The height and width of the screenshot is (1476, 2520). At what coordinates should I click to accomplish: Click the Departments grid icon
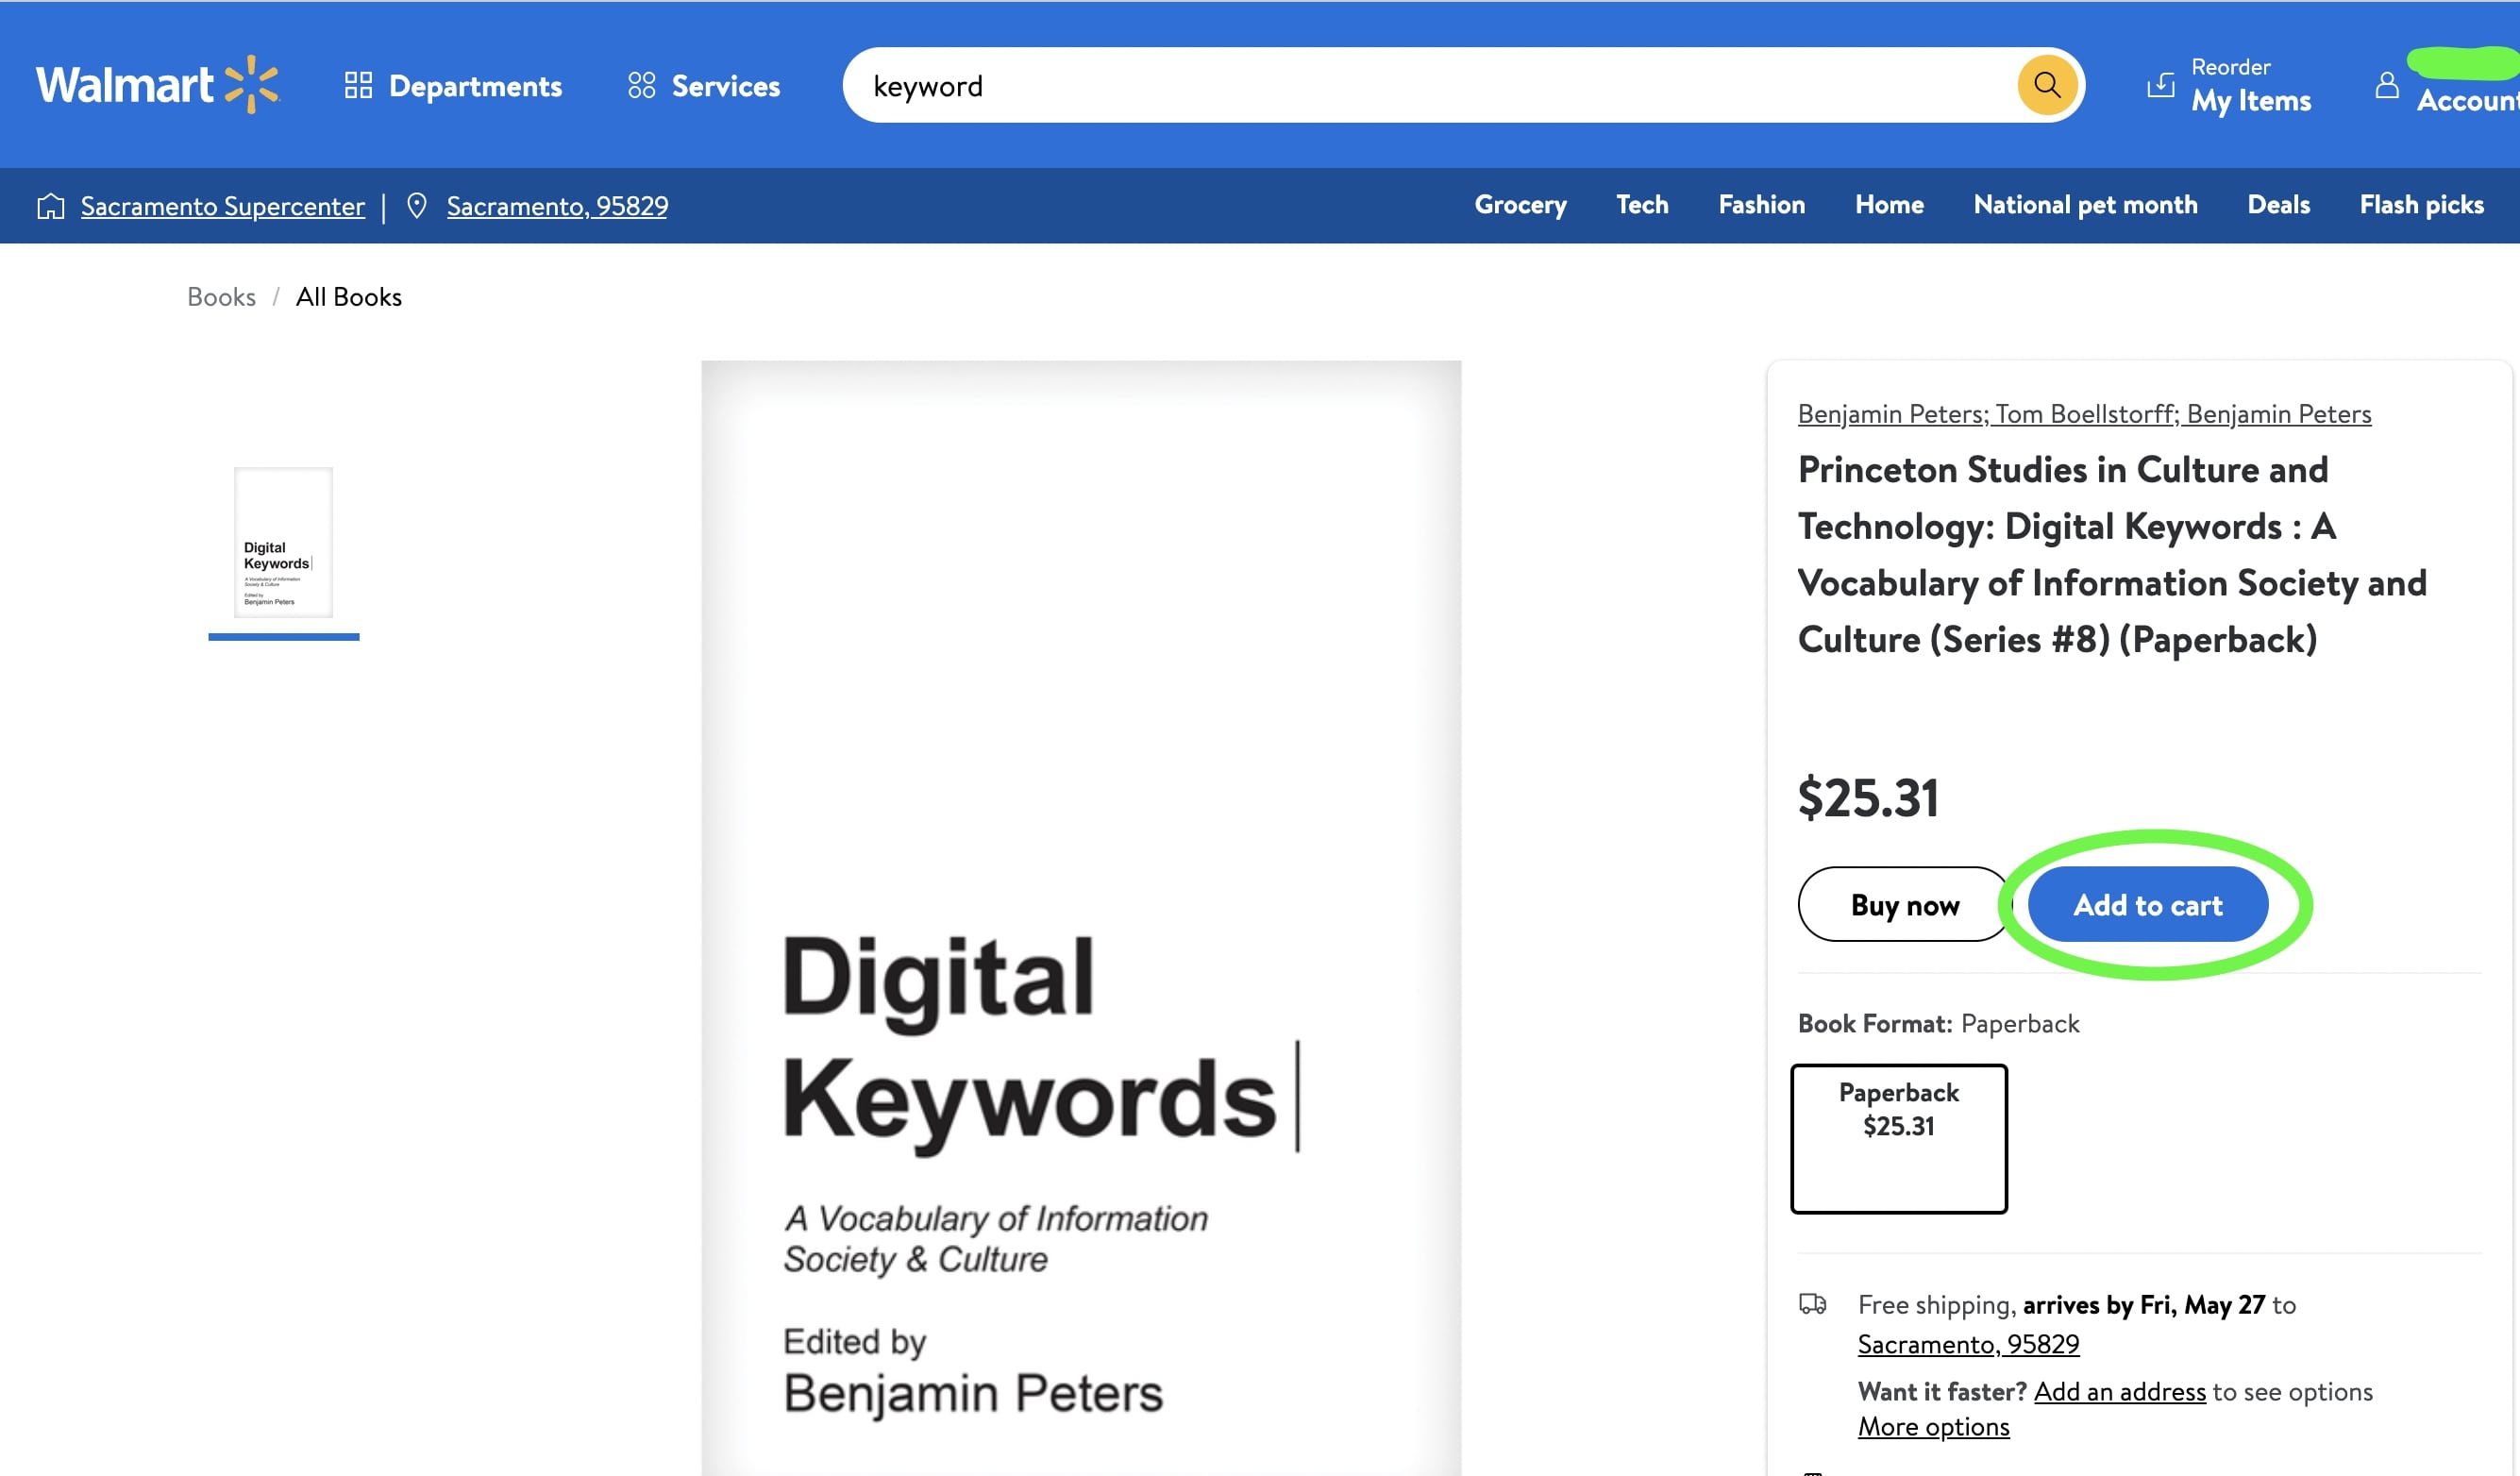[358, 85]
